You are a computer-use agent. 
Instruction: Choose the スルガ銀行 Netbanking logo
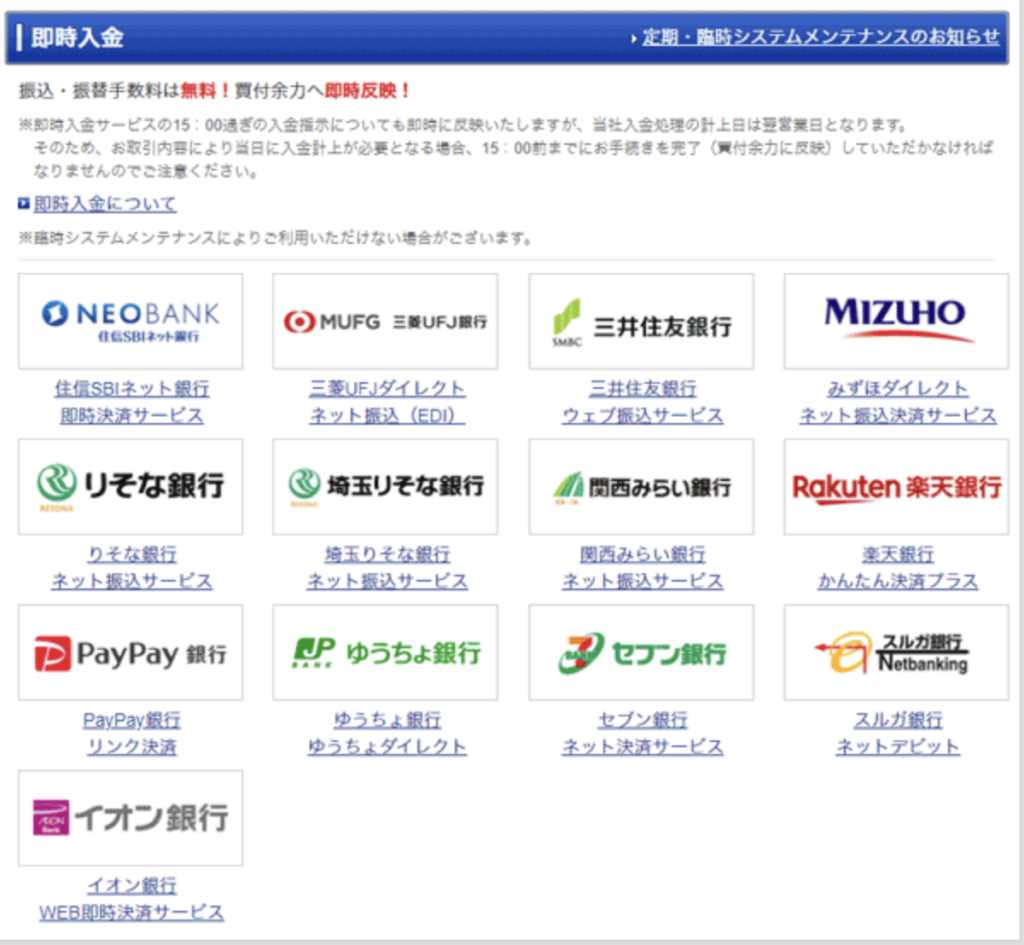[x=897, y=652]
